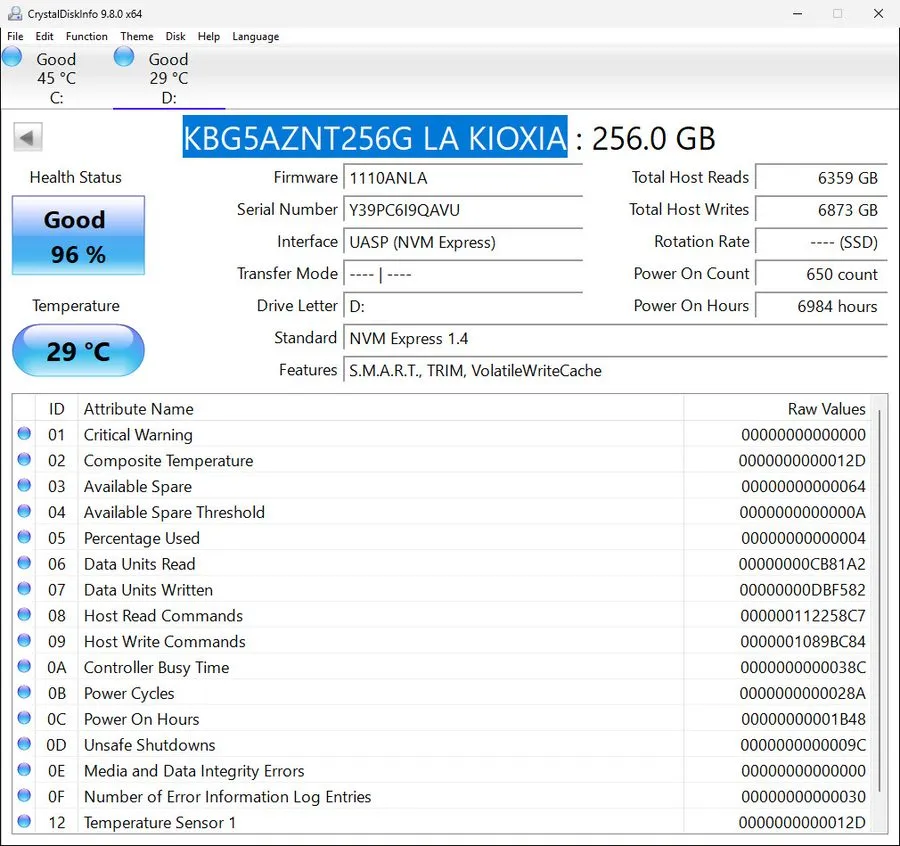900x846 pixels.
Task: Click the Health Status label
Action: click(x=76, y=177)
